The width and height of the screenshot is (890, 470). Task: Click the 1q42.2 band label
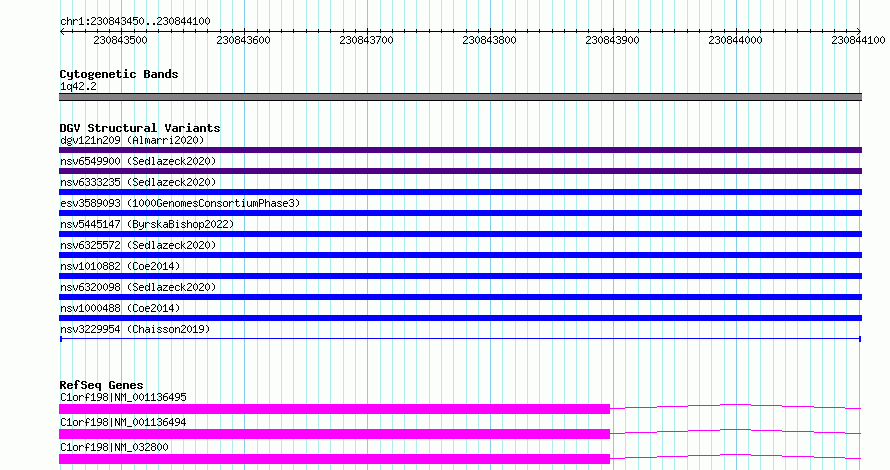(78, 86)
